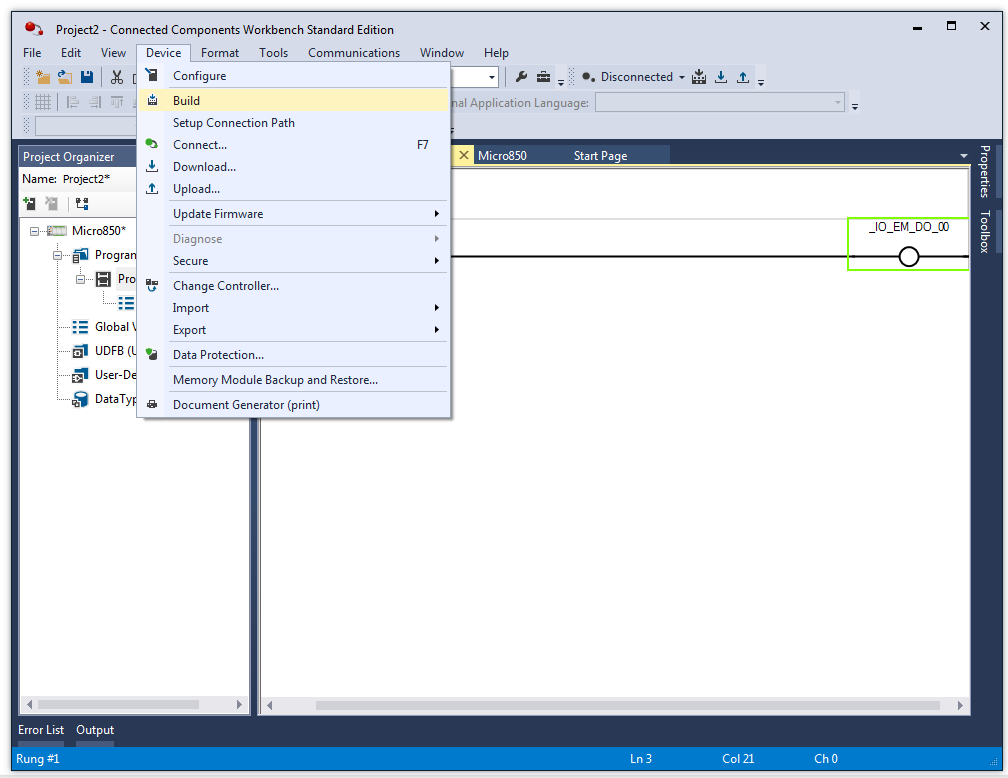Click the ladder editor horizontal scrollbar
Viewport: 1008px width, 778px height.
point(627,705)
